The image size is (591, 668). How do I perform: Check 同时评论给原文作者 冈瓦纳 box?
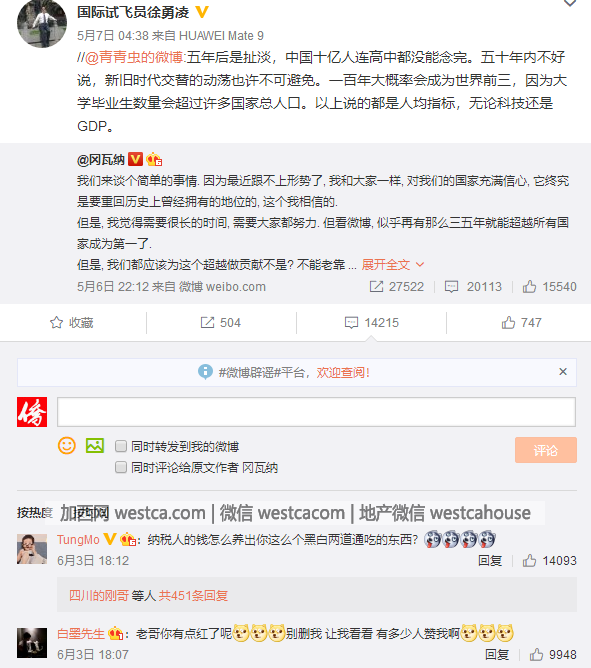click(121, 467)
